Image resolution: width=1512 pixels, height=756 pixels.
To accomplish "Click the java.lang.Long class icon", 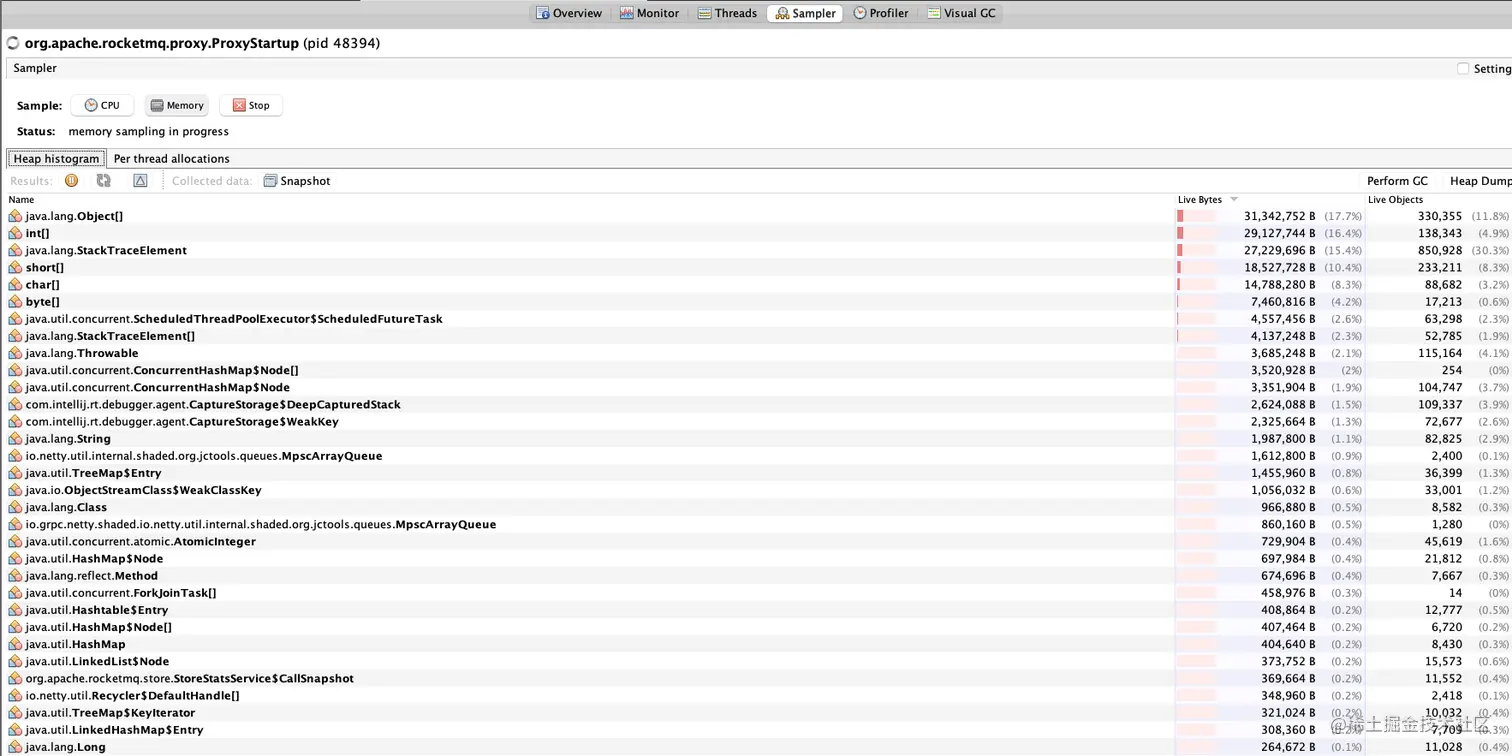I will coord(15,747).
